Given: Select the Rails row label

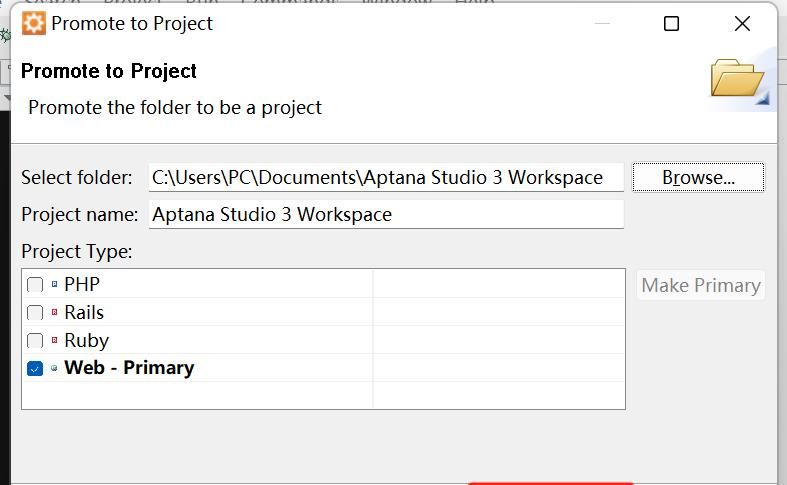Looking at the screenshot, I should coord(84,313).
